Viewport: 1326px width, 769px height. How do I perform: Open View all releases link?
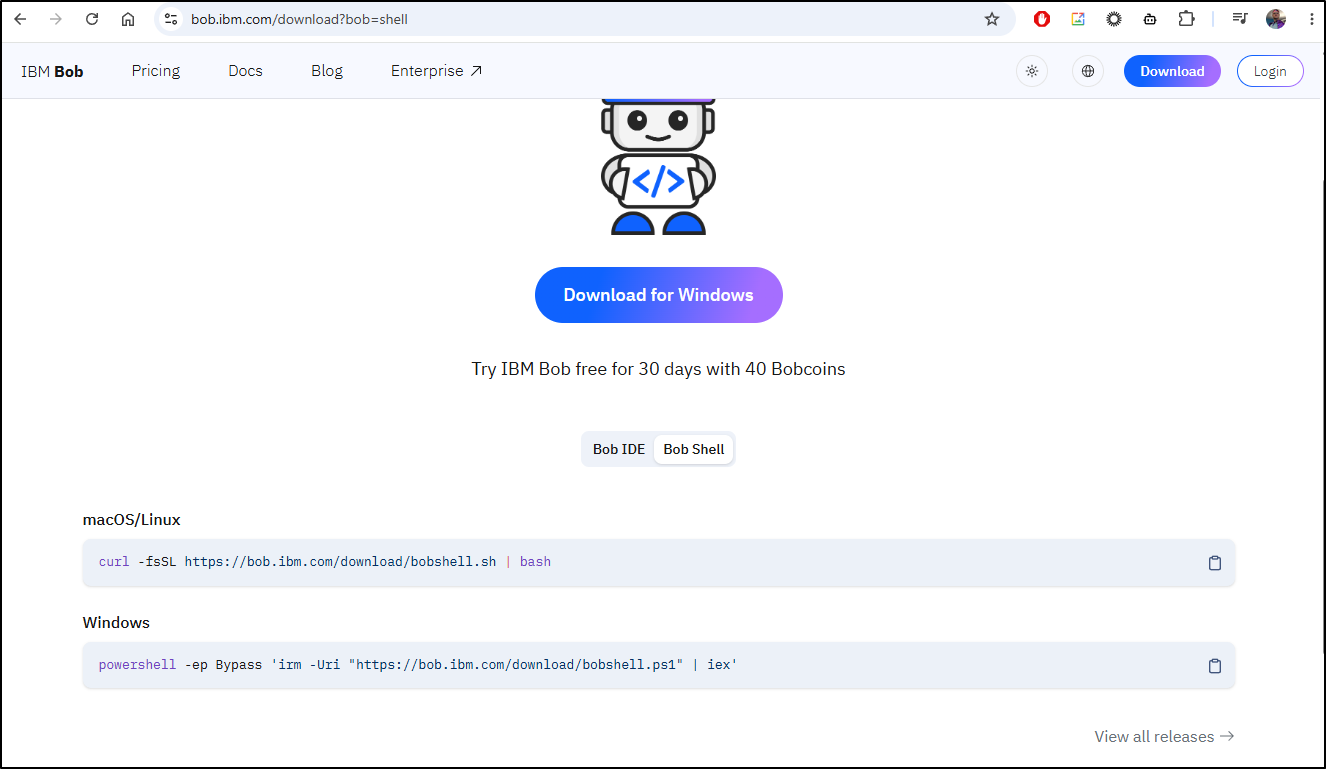[x=1164, y=736]
